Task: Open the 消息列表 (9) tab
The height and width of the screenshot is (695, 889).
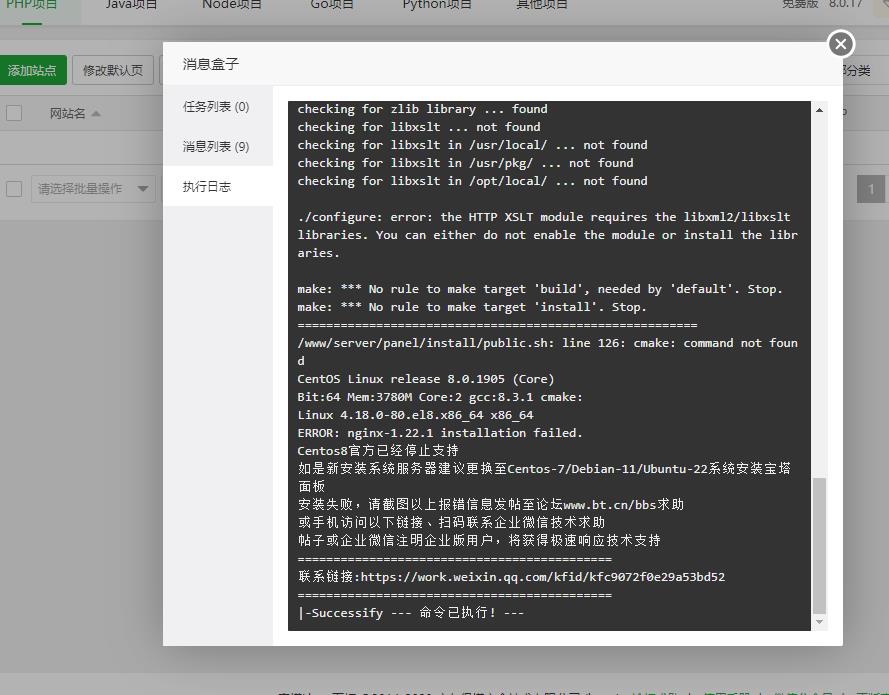Action: pyautogui.click(x=216, y=146)
